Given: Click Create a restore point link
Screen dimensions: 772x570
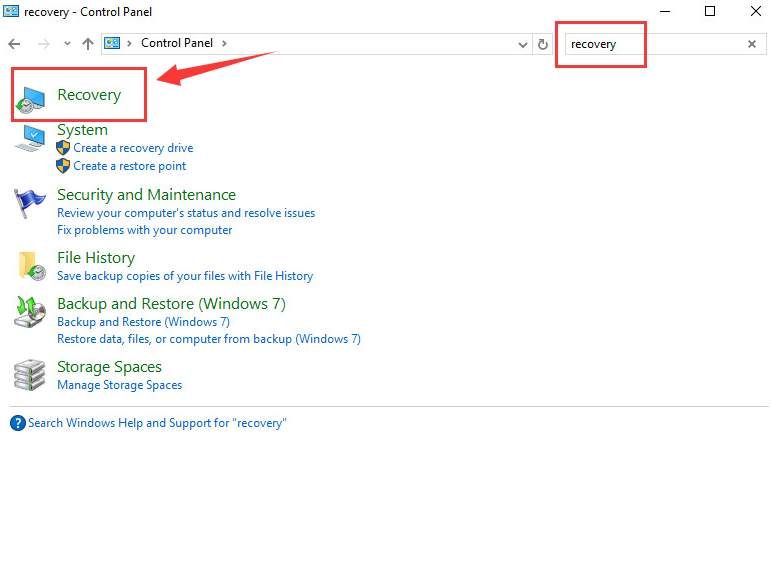Looking at the screenshot, I should click(129, 166).
